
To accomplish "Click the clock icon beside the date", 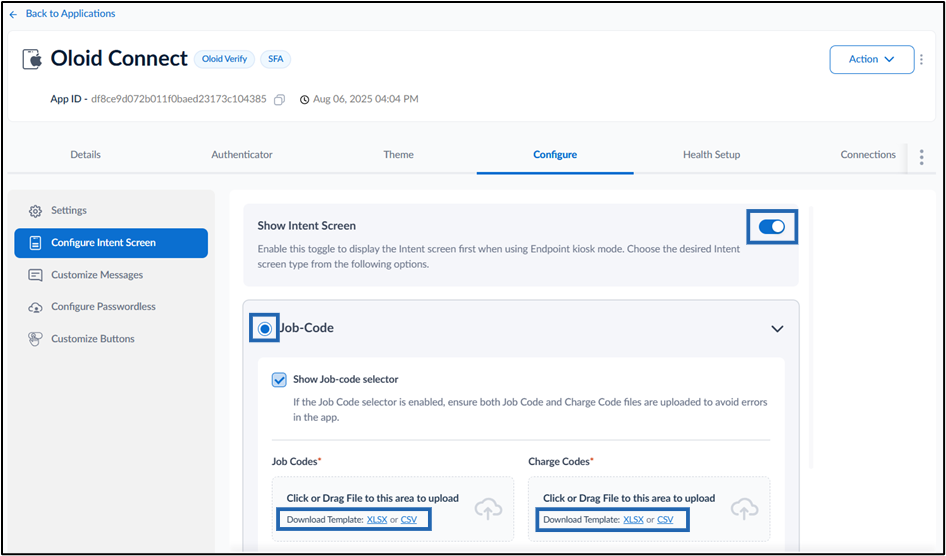I will coord(305,100).
